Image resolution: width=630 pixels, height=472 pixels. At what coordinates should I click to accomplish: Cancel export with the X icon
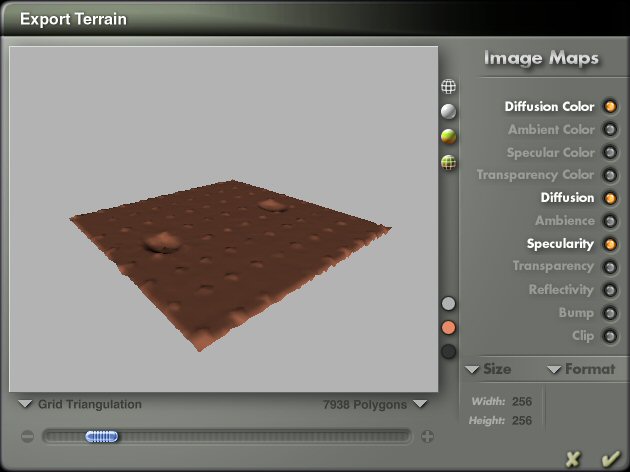pos(573,459)
